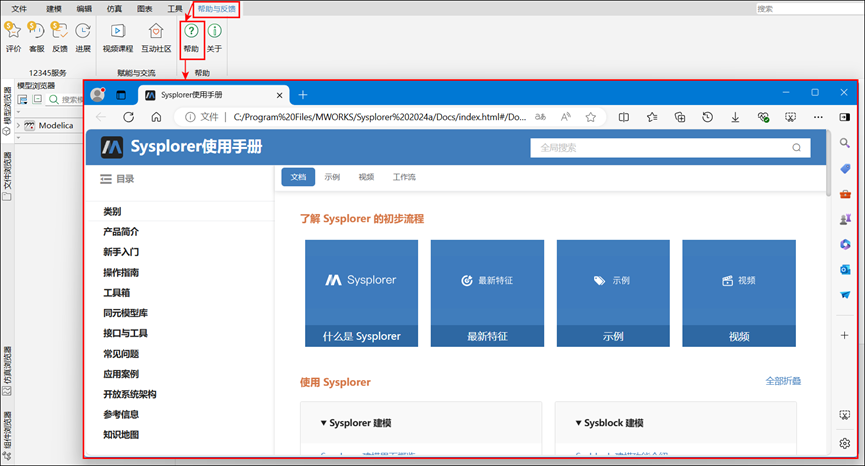The height and width of the screenshot is (466, 865).
Task: Click the Sysplorer manual logo
Action: tap(112, 147)
